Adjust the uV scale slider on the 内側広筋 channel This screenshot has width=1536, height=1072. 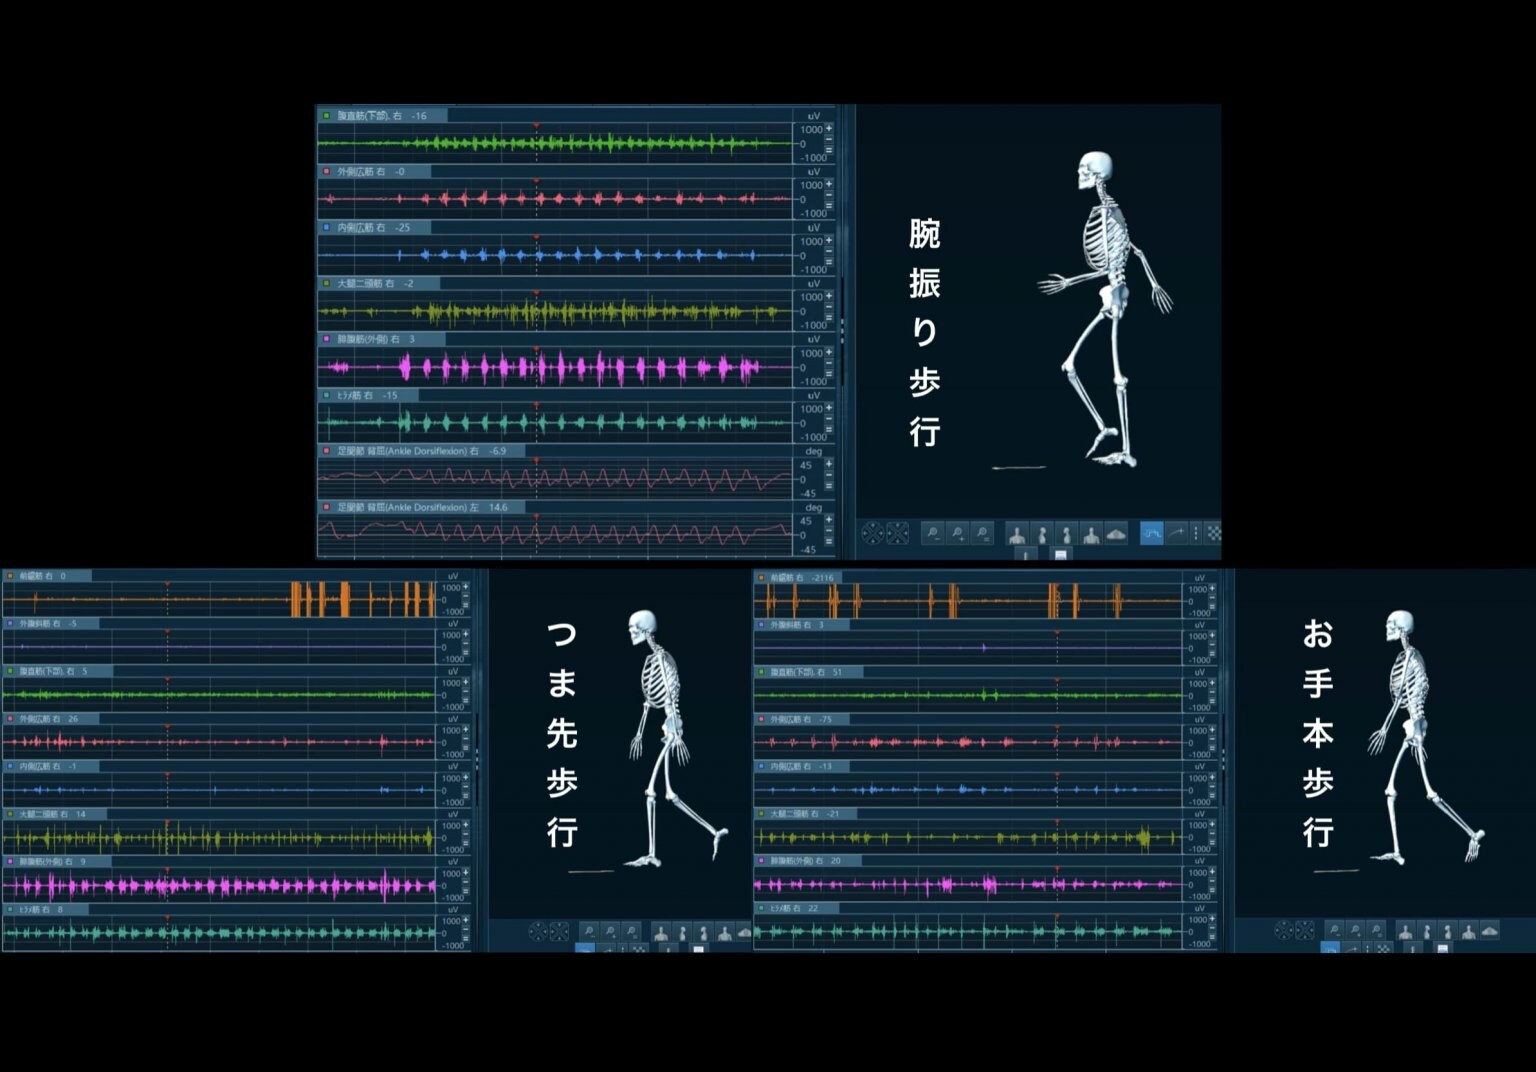pos(830,248)
